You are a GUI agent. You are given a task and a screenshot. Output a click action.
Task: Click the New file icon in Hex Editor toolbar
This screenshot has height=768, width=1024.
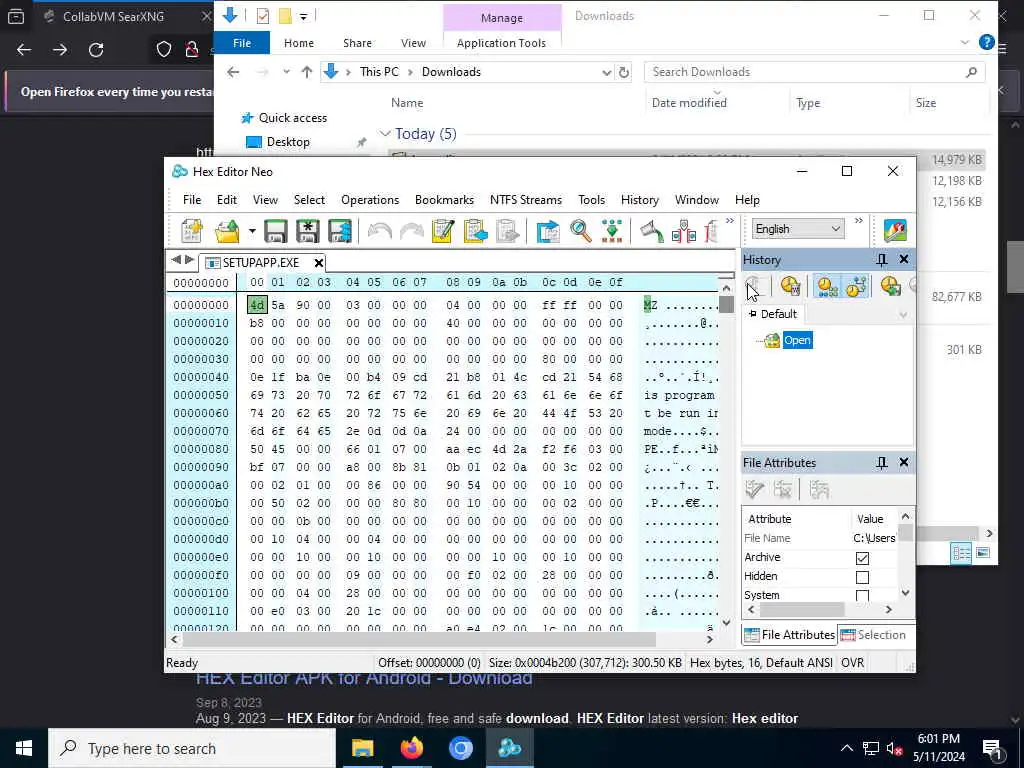(x=192, y=231)
